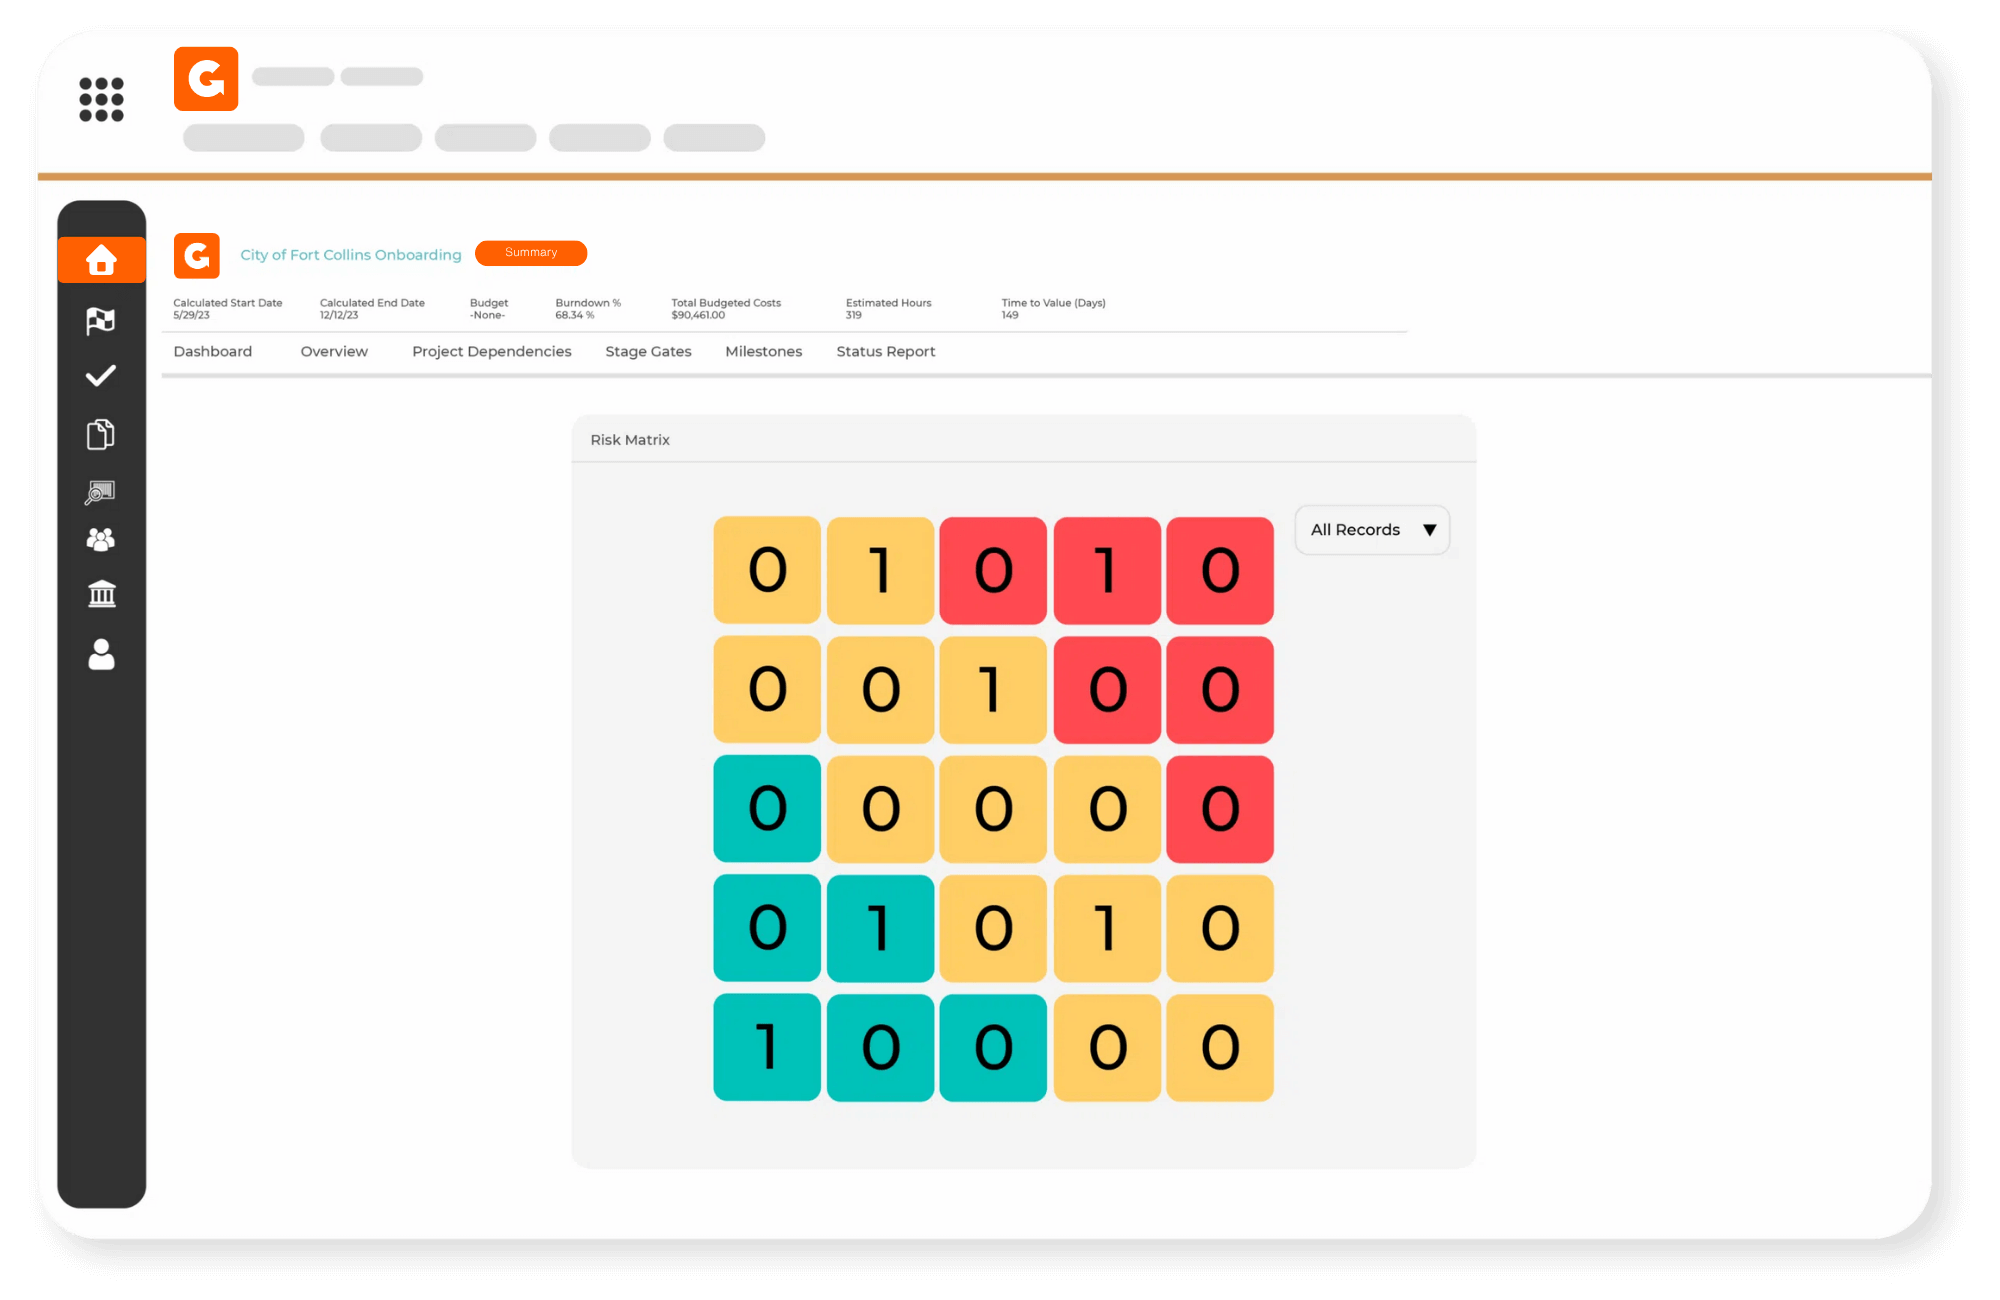Open City of Fort Collins Onboarding link
This screenshot has height=1300, width=2000.
(x=351, y=255)
